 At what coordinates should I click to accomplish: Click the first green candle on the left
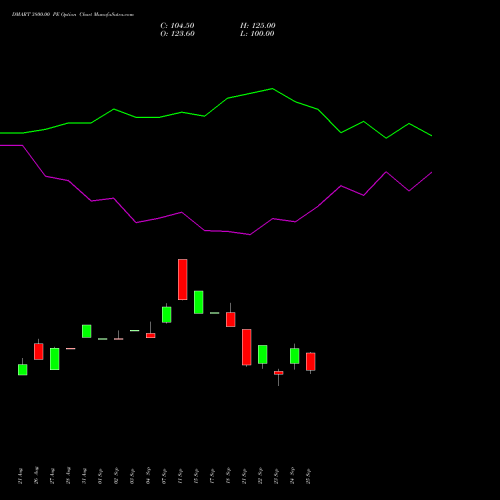[x=23, y=370]
